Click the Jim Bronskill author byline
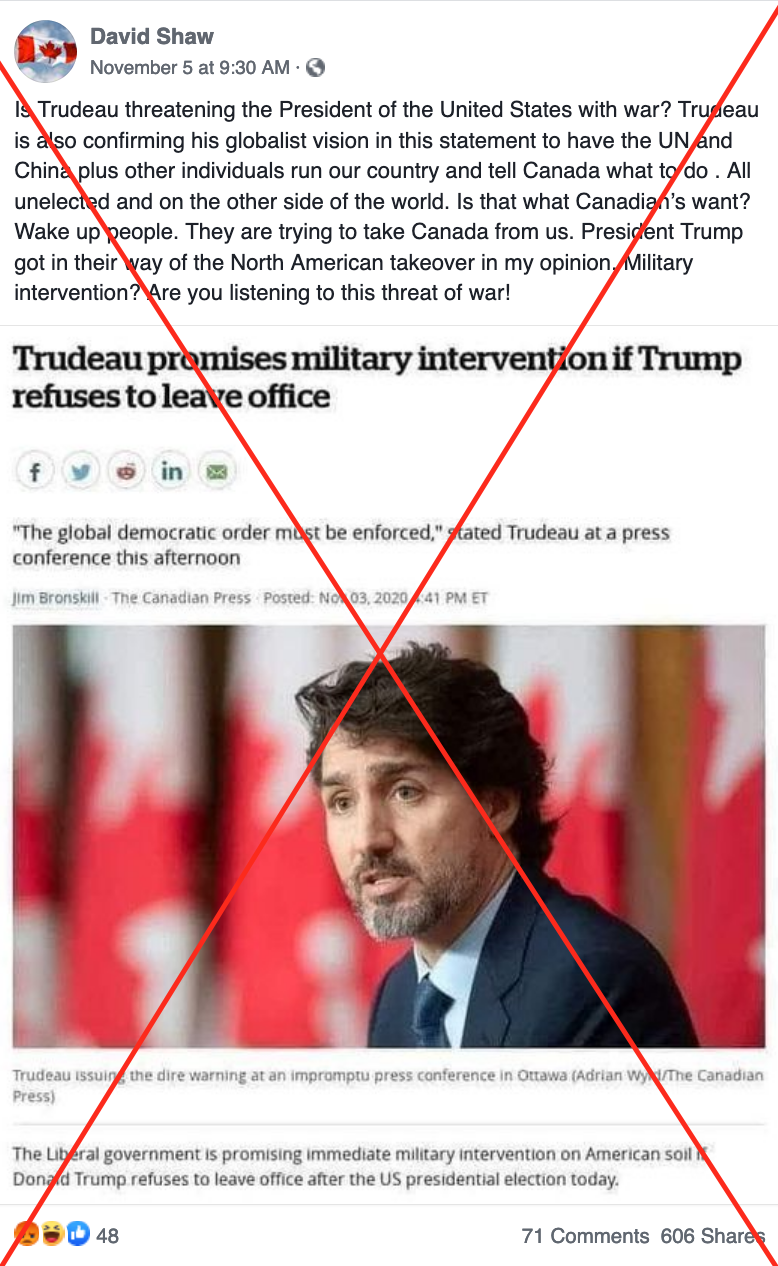The width and height of the screenshot is (778, 1266). tap(55, 598)
